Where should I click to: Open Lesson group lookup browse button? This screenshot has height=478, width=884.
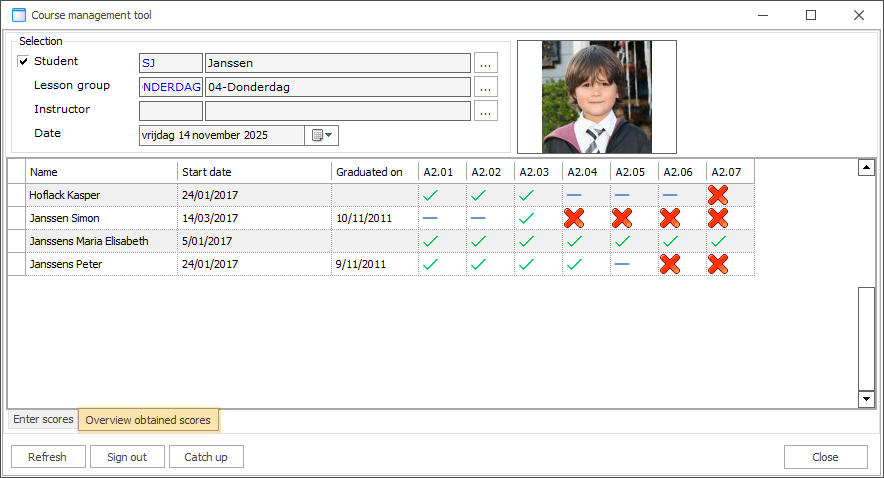(486, 87)
